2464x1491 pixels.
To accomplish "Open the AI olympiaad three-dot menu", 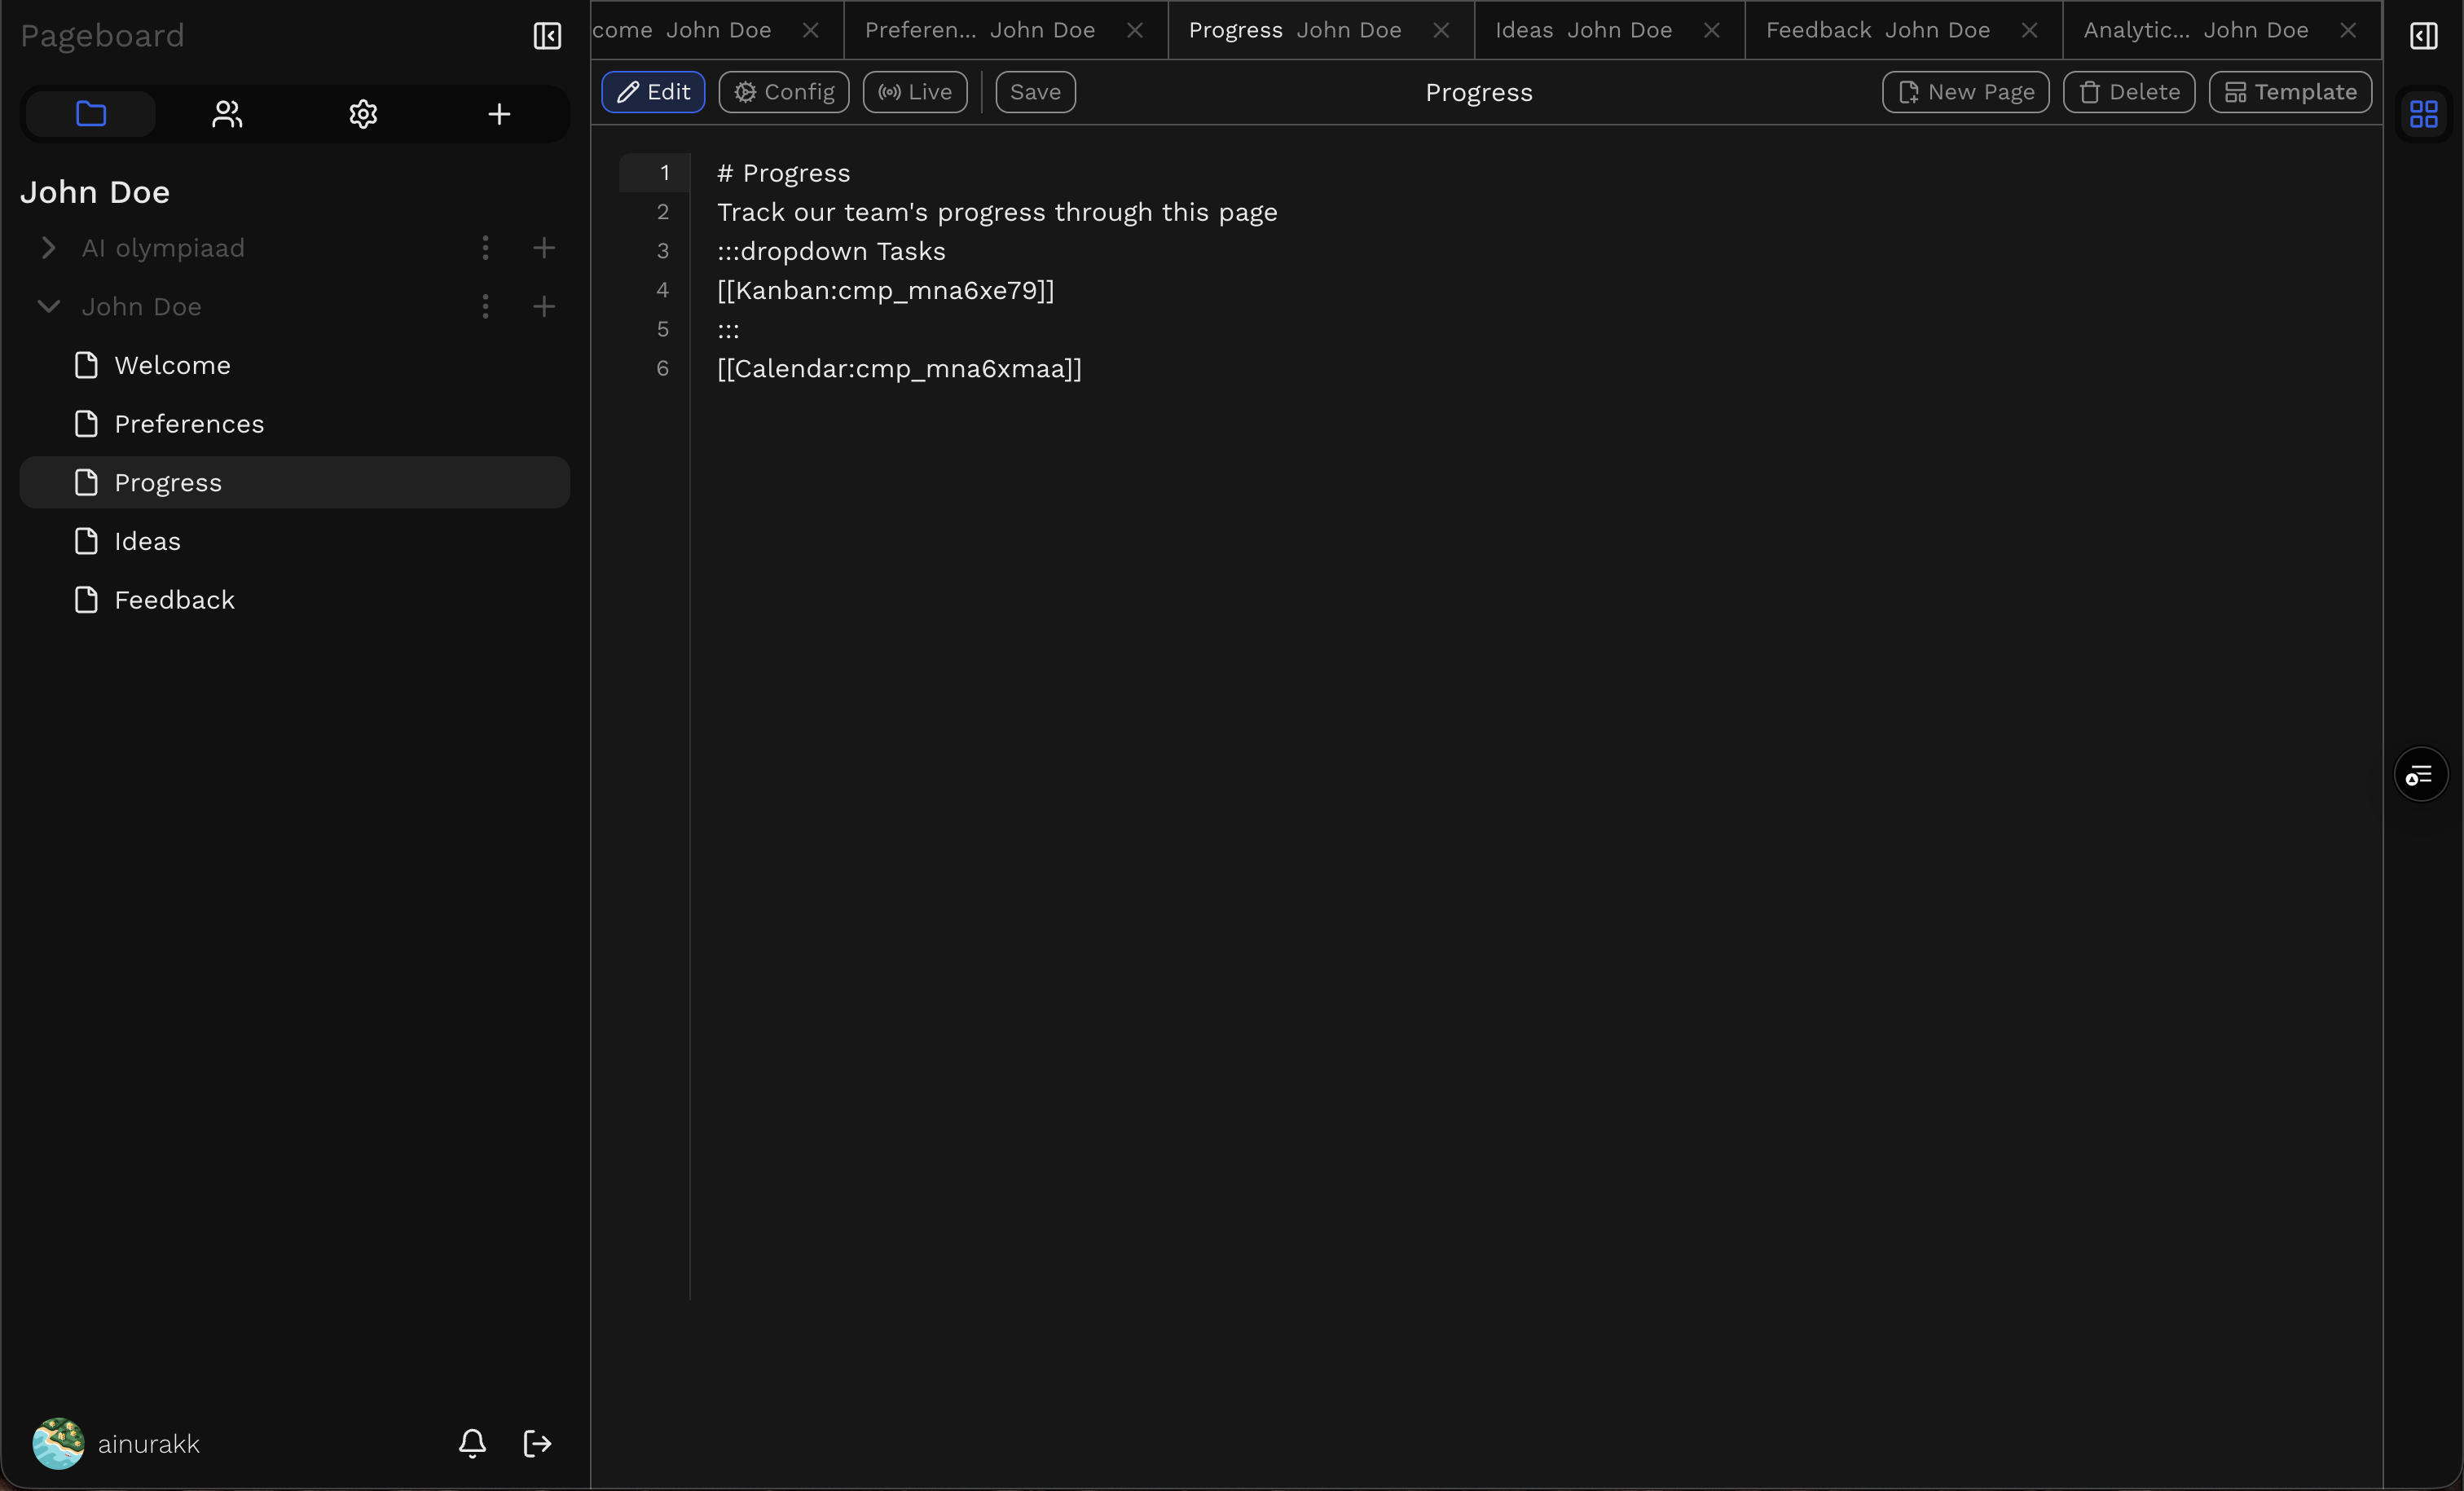I will click(x=485, y=248).
